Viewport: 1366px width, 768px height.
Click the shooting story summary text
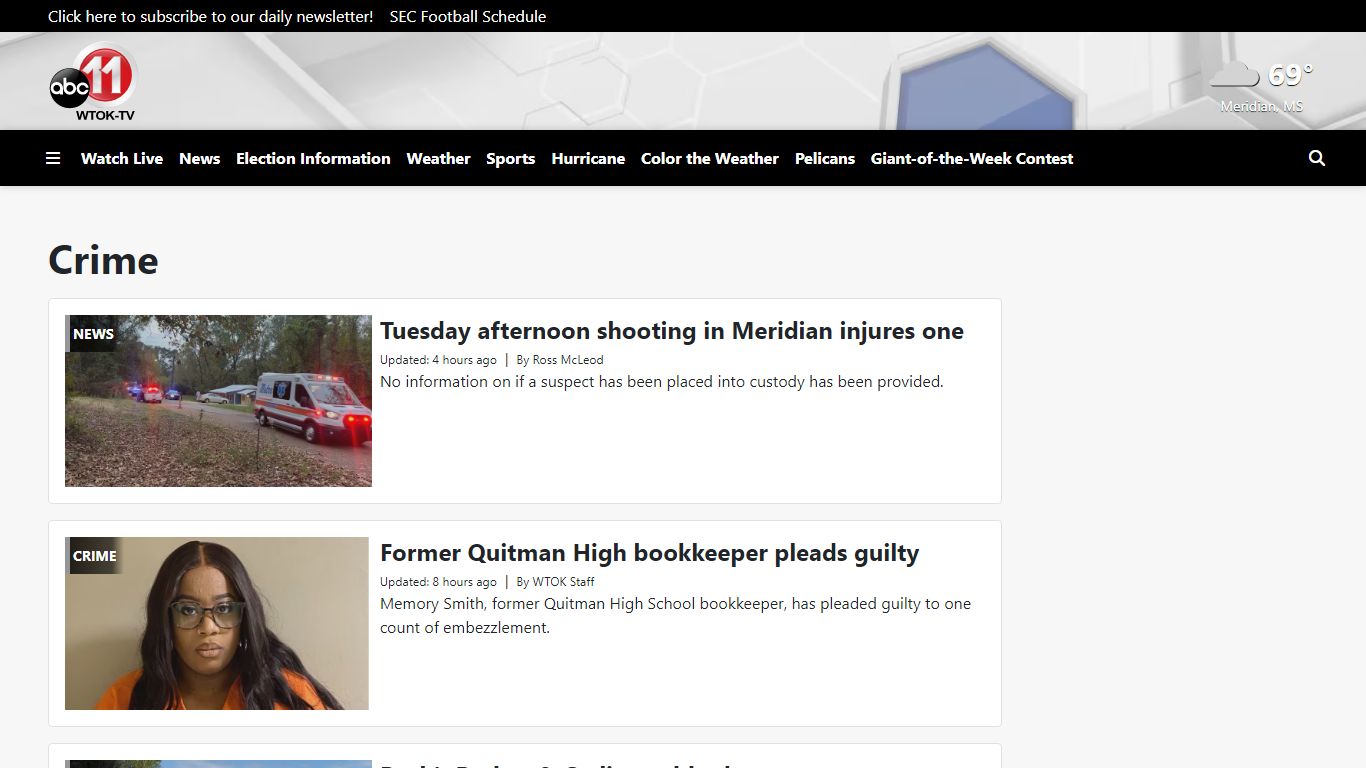pyautogui.click(x=662, y=382)
